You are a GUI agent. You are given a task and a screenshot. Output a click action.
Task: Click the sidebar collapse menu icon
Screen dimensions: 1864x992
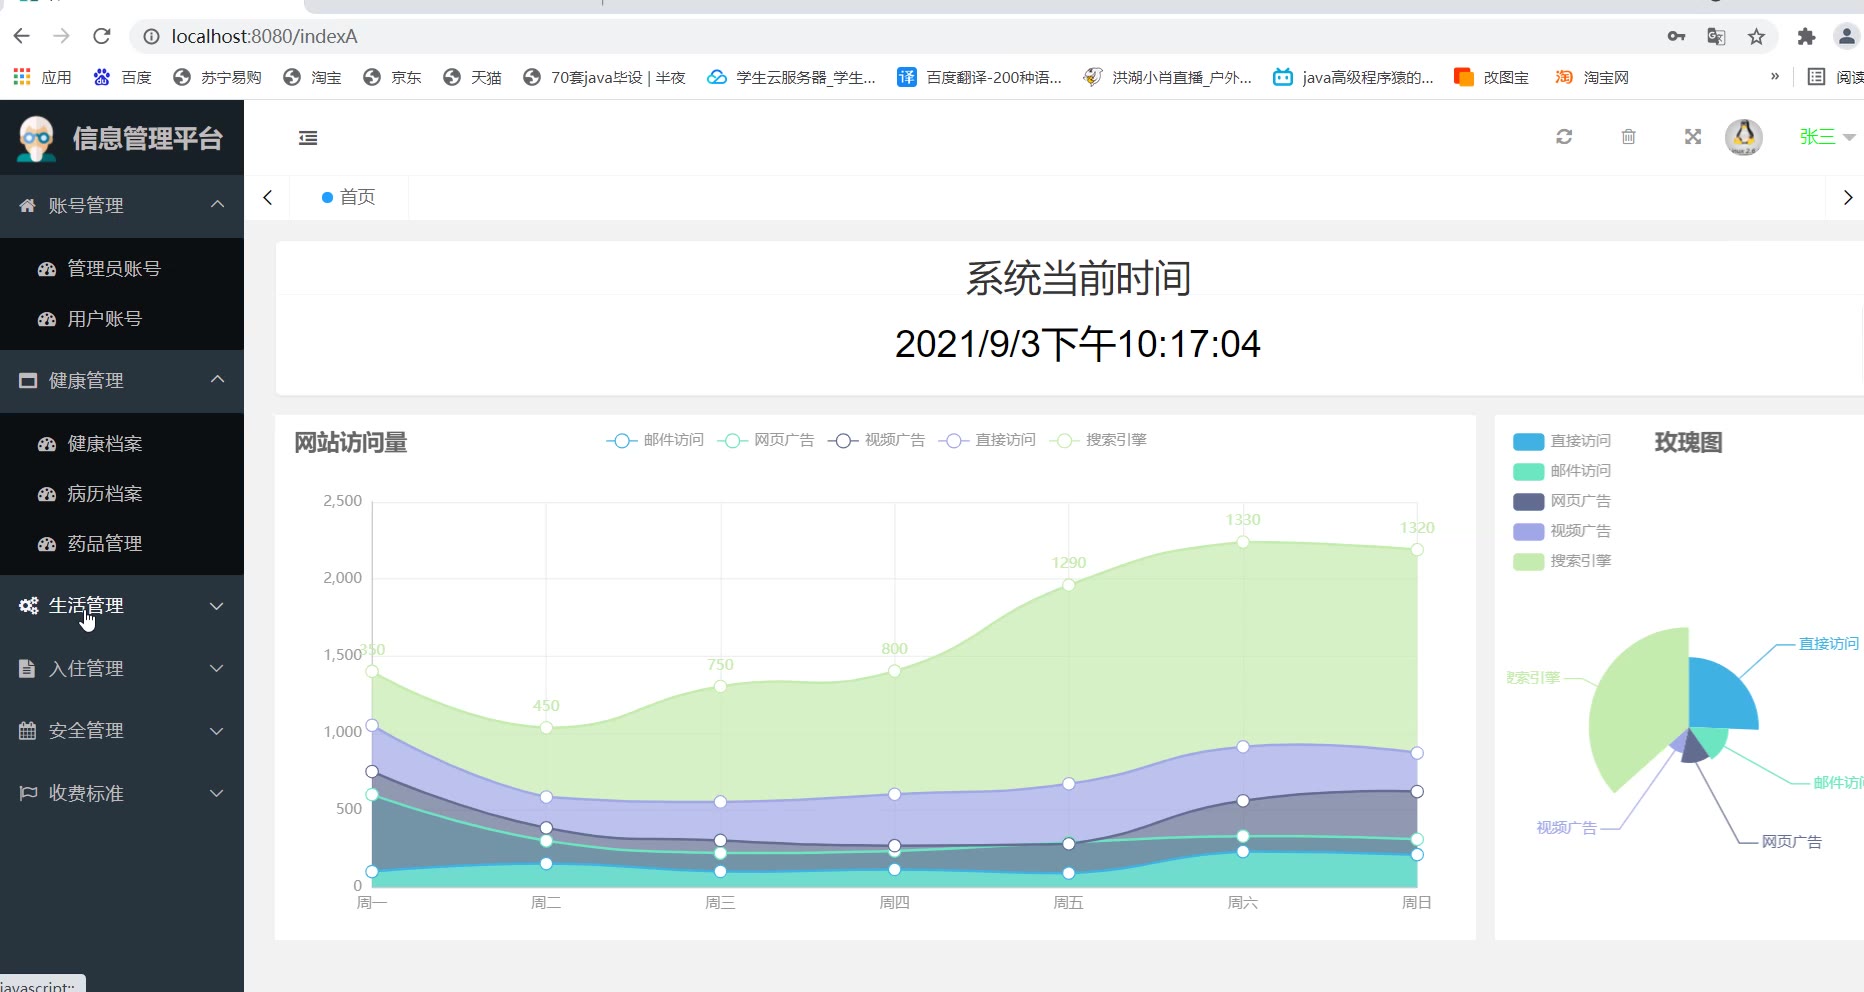tap(308, 138)
